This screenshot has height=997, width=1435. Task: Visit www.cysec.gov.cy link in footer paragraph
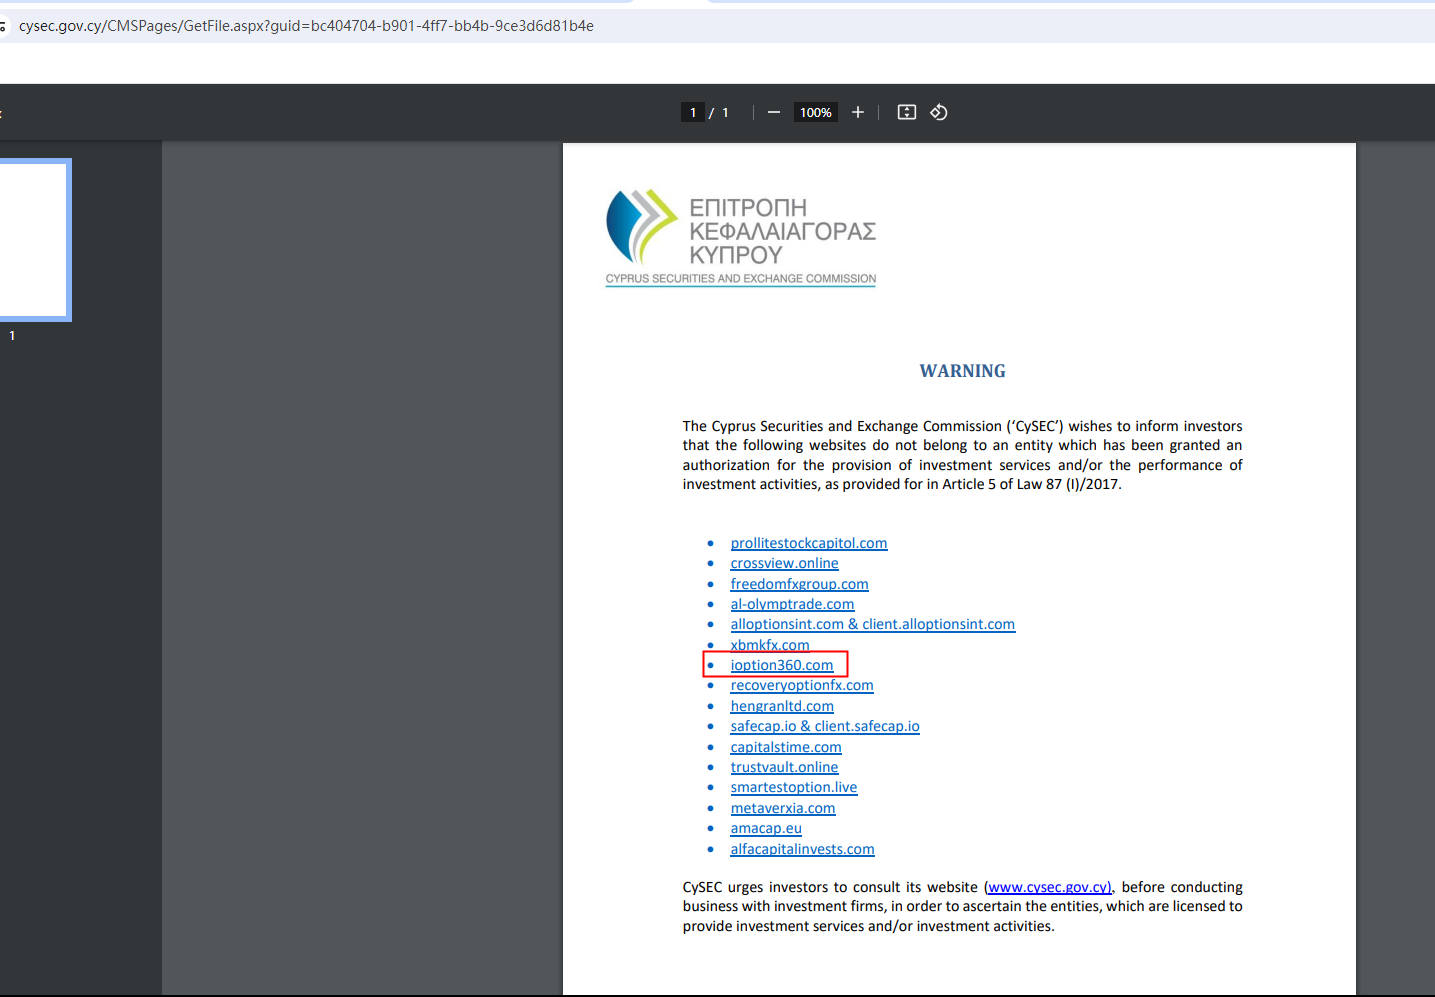[1049, 887]
